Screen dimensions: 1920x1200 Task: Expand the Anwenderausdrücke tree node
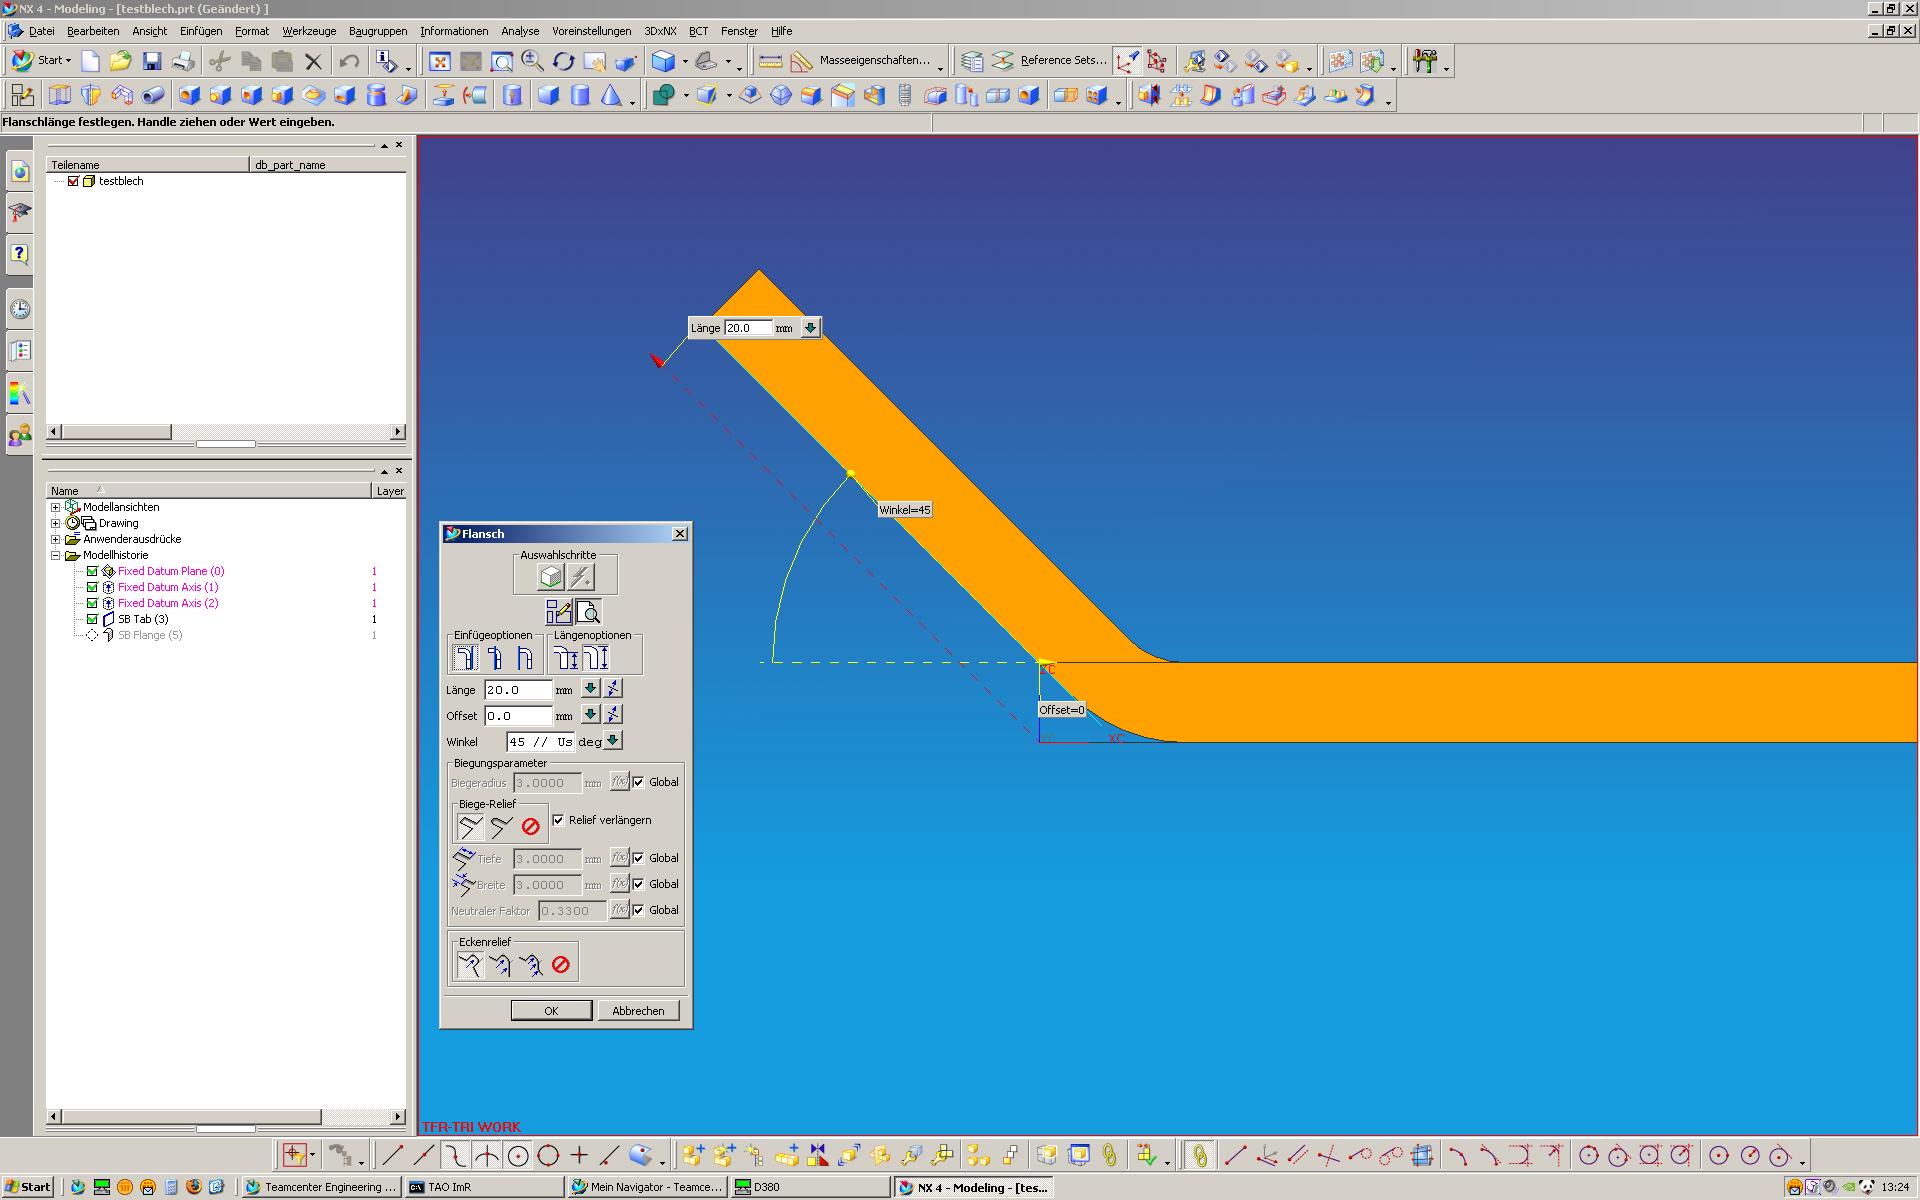[x=56, y=540]
